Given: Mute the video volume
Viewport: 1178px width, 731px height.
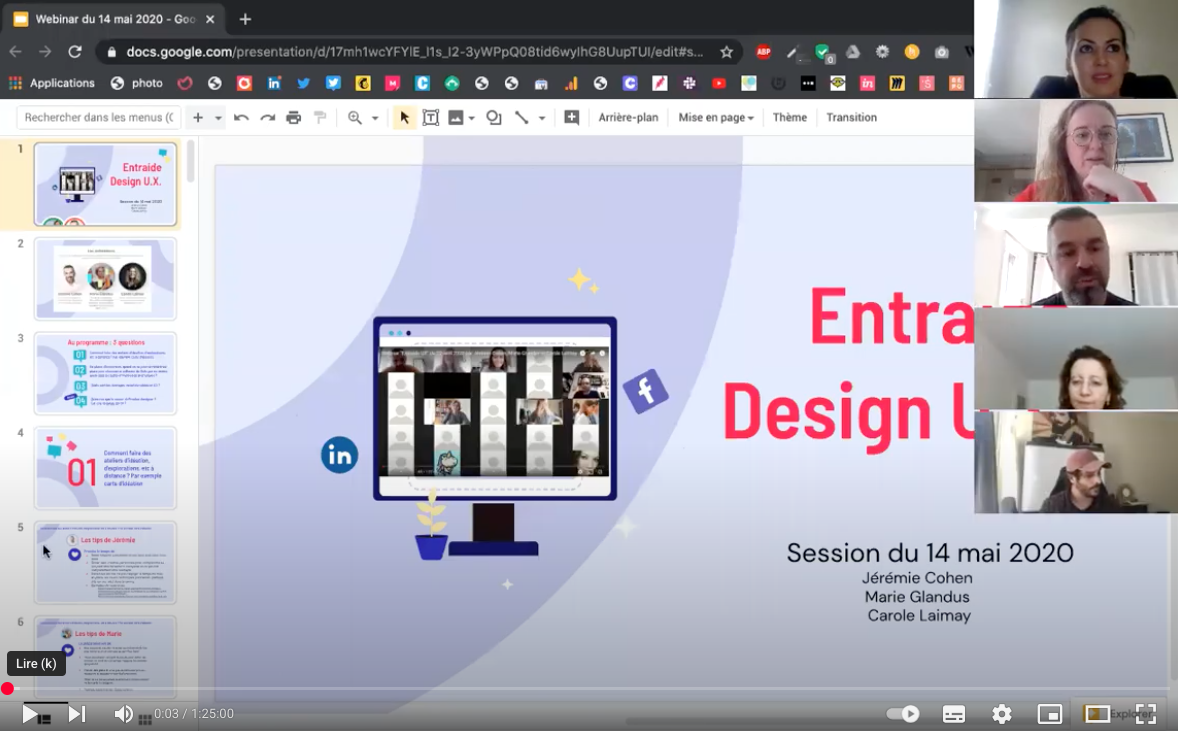Looking at the screenshot, I should tap(123, 714).
